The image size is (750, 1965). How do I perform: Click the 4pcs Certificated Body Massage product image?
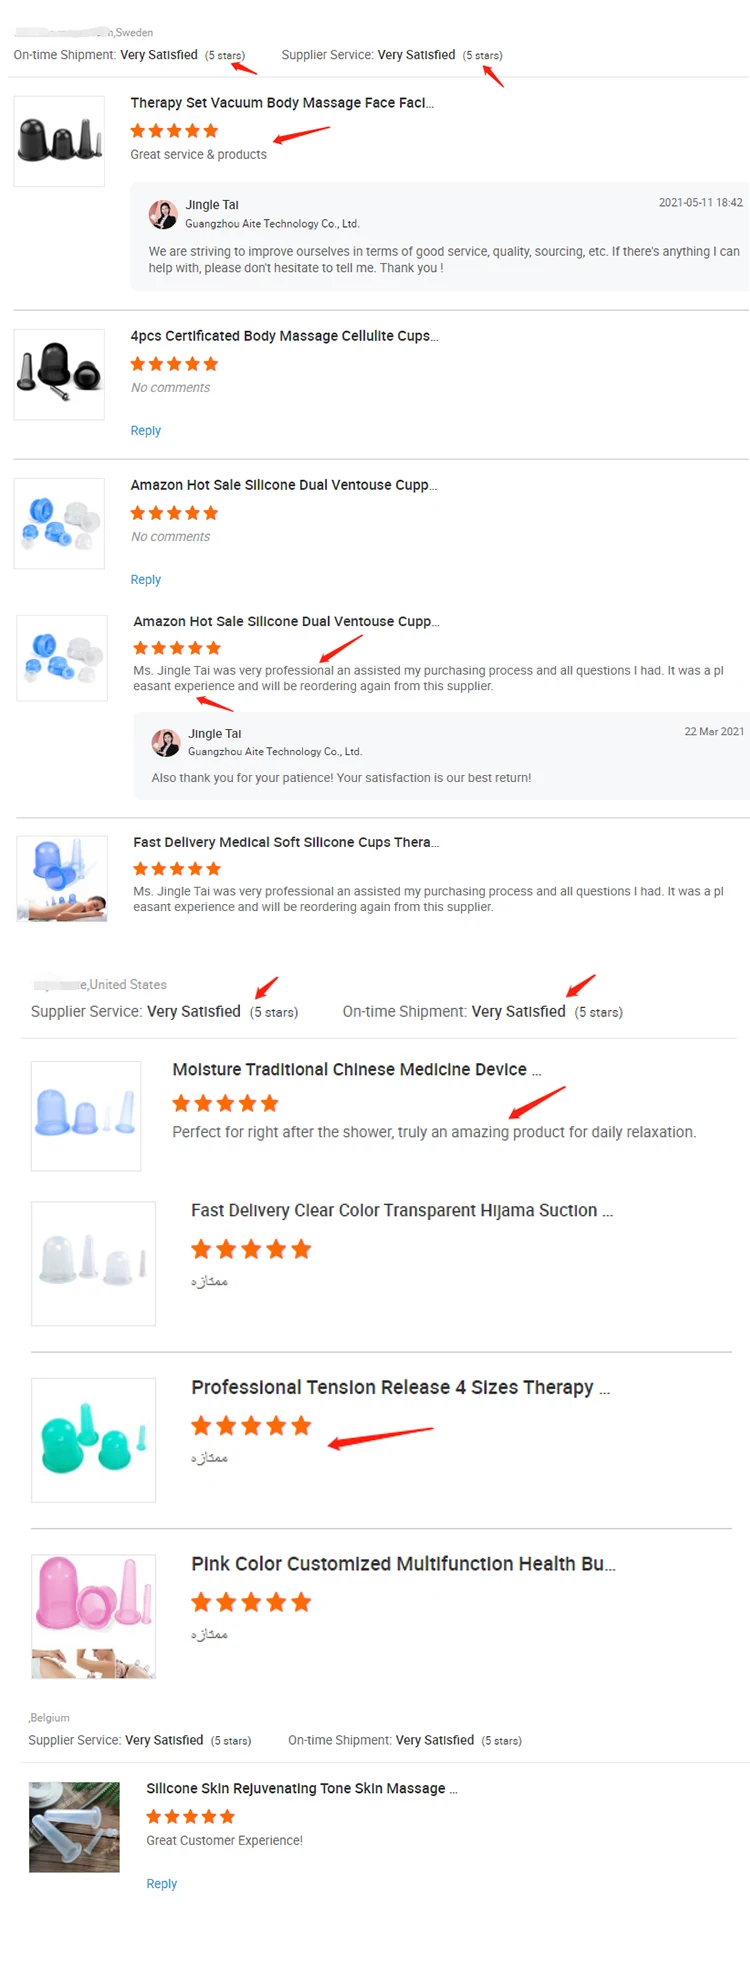coord(59,374)
